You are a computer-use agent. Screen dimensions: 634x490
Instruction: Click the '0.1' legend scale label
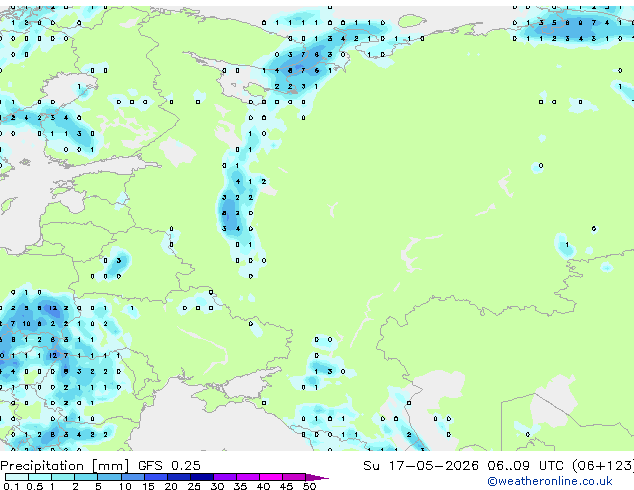pyautogui.click(x=12, y=486)
